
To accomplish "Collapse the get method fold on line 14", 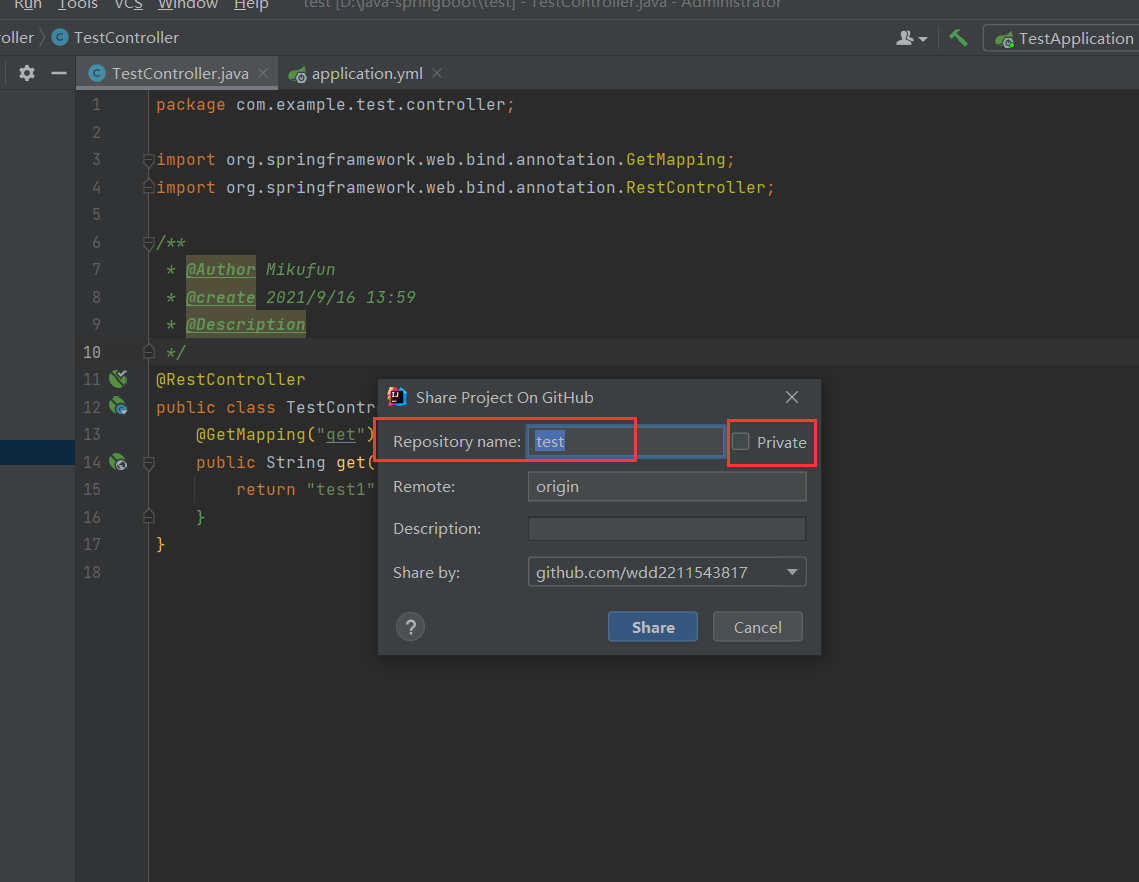I will [x=148, y=462].
